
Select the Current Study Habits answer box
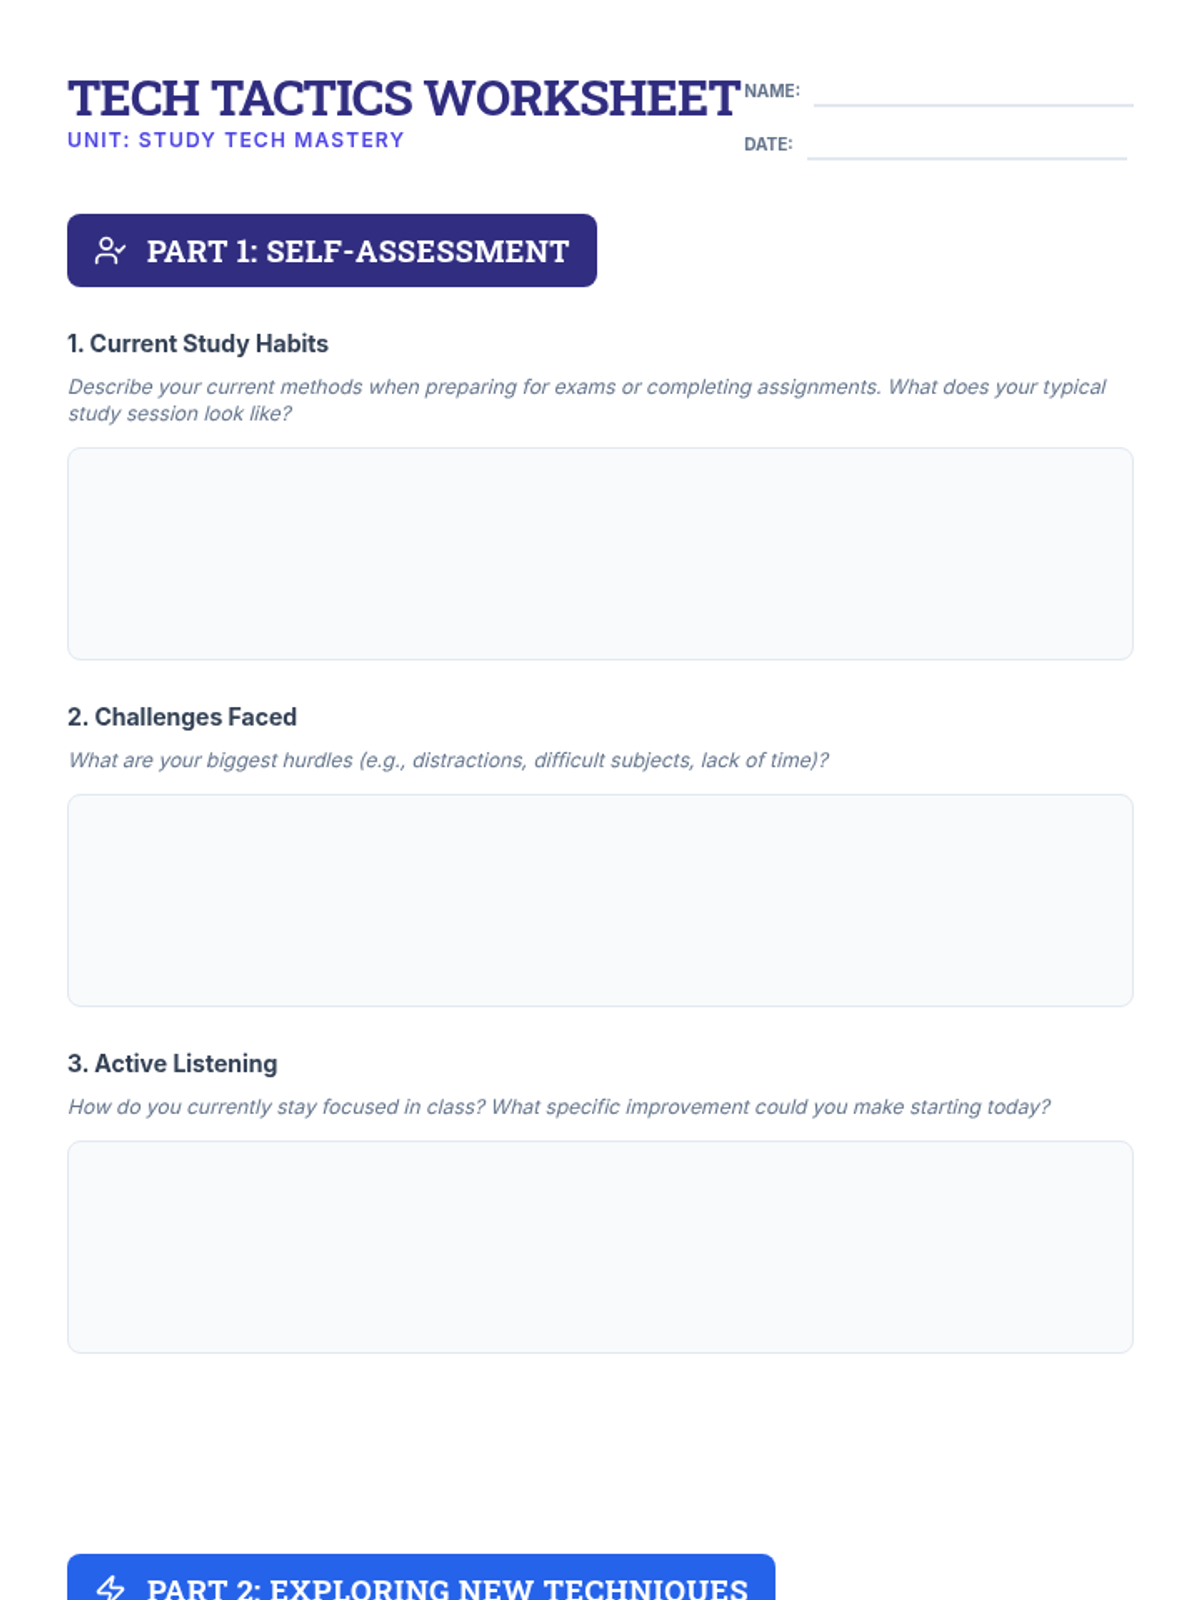click(x=600, y=553)
